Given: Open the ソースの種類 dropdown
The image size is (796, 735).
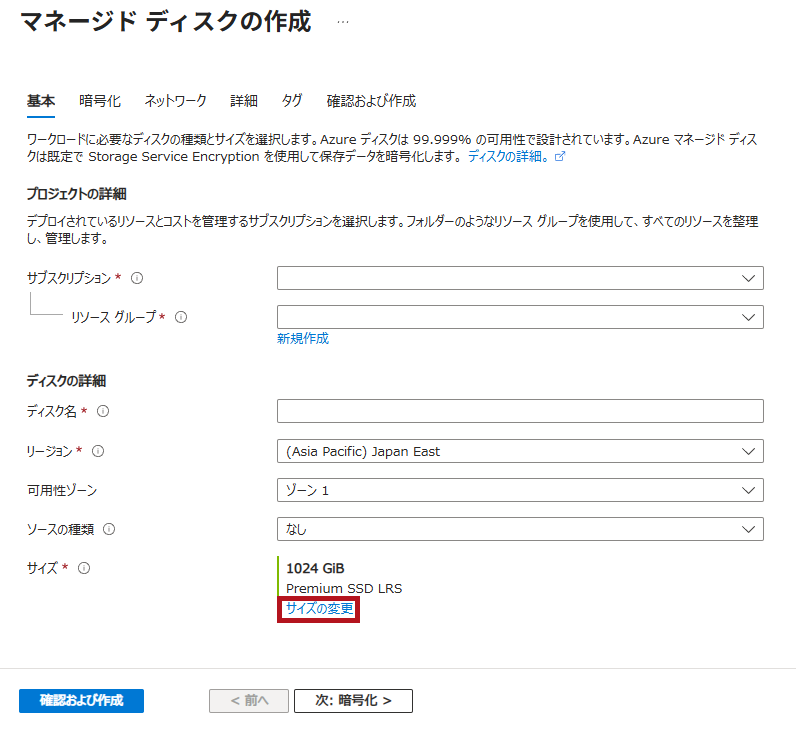Looking at the screenshot, I should [x=520, y=529].
